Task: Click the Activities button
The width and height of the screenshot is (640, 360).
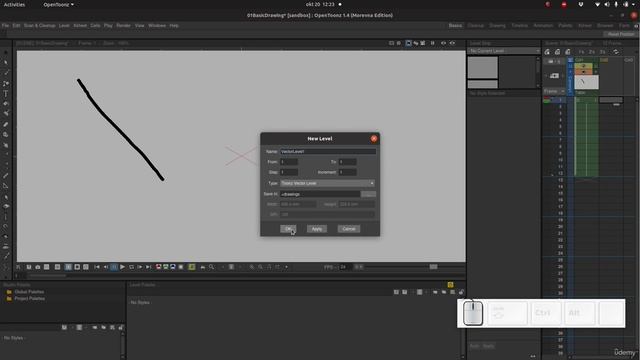Action: click(x=14, y=4)
